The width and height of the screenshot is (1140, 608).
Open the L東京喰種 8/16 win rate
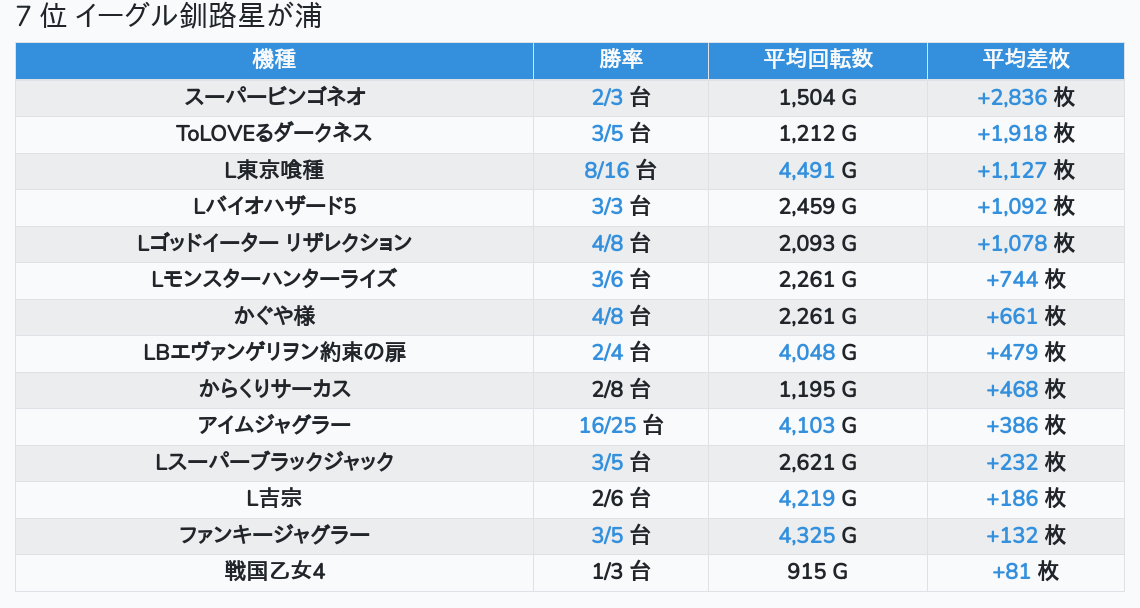point(620,170)
